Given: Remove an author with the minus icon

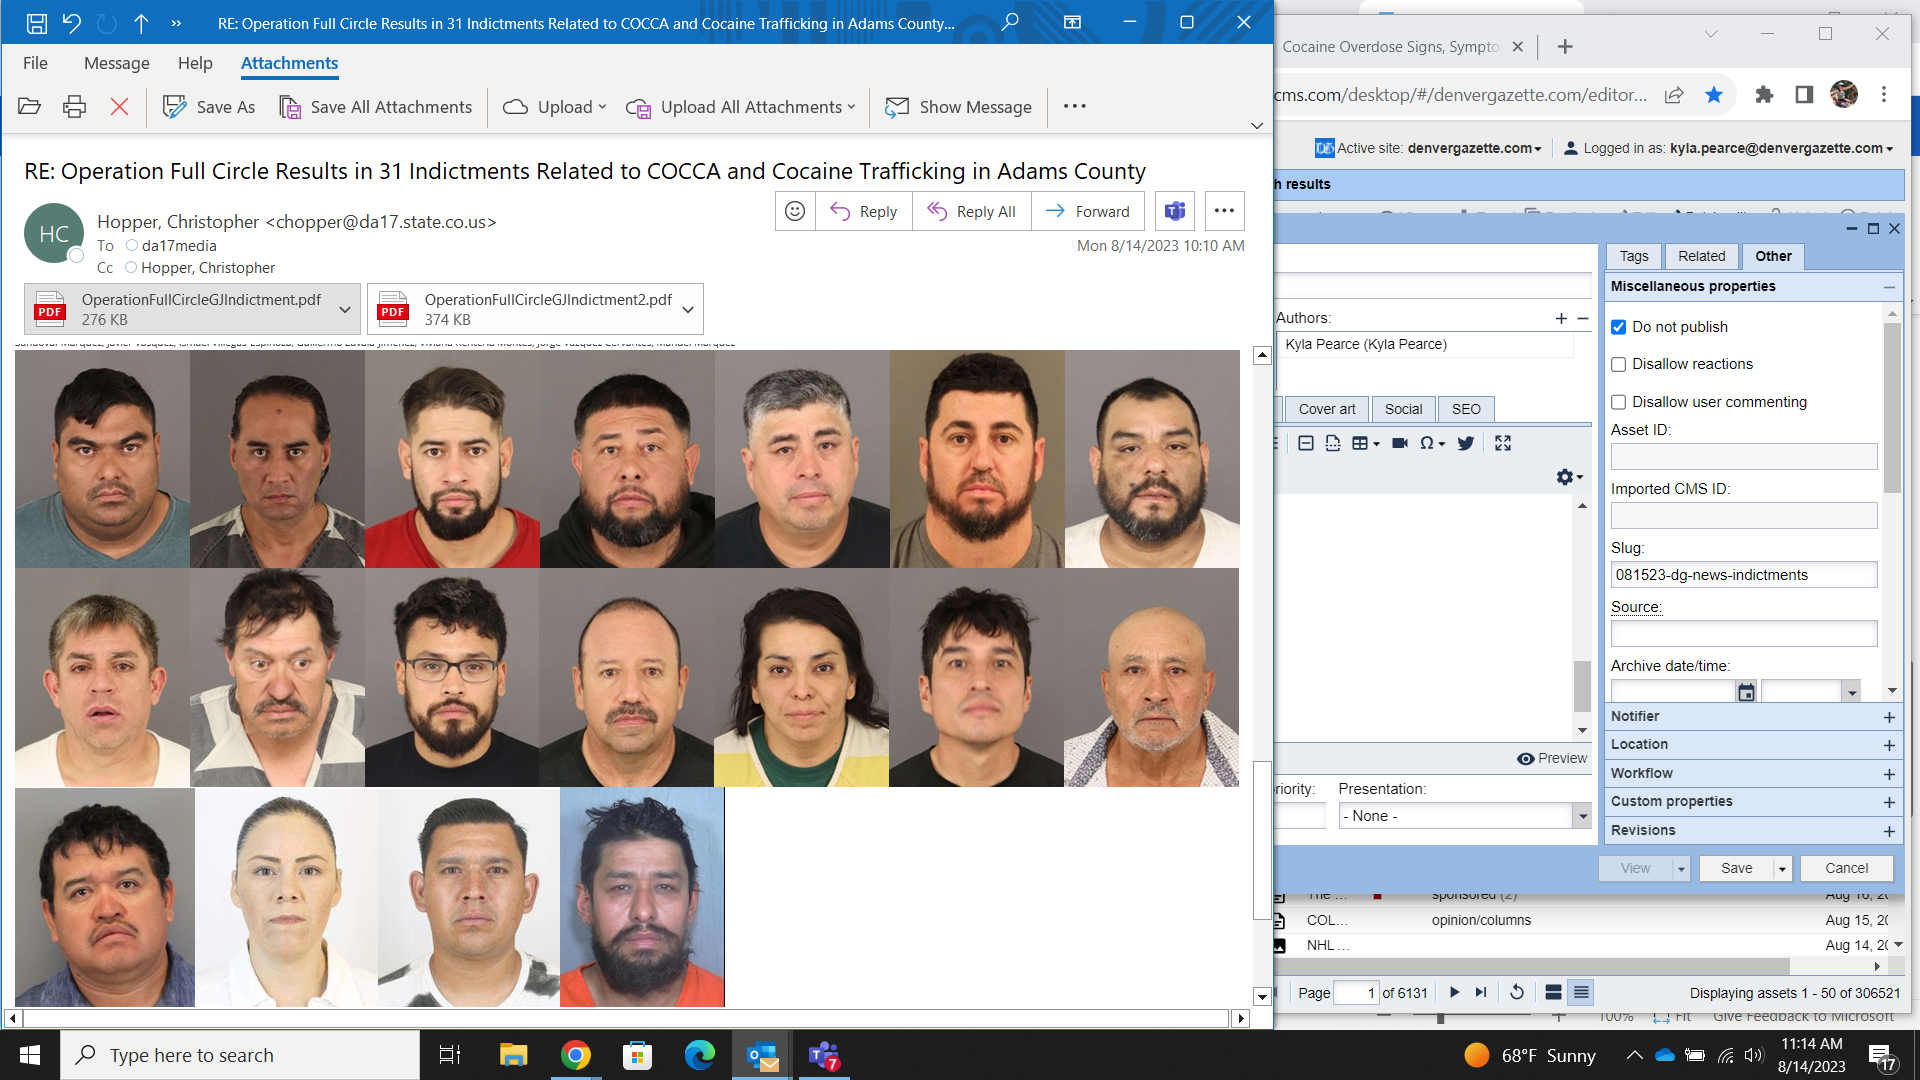Looking at the screenshot, I should [1583, 318].
